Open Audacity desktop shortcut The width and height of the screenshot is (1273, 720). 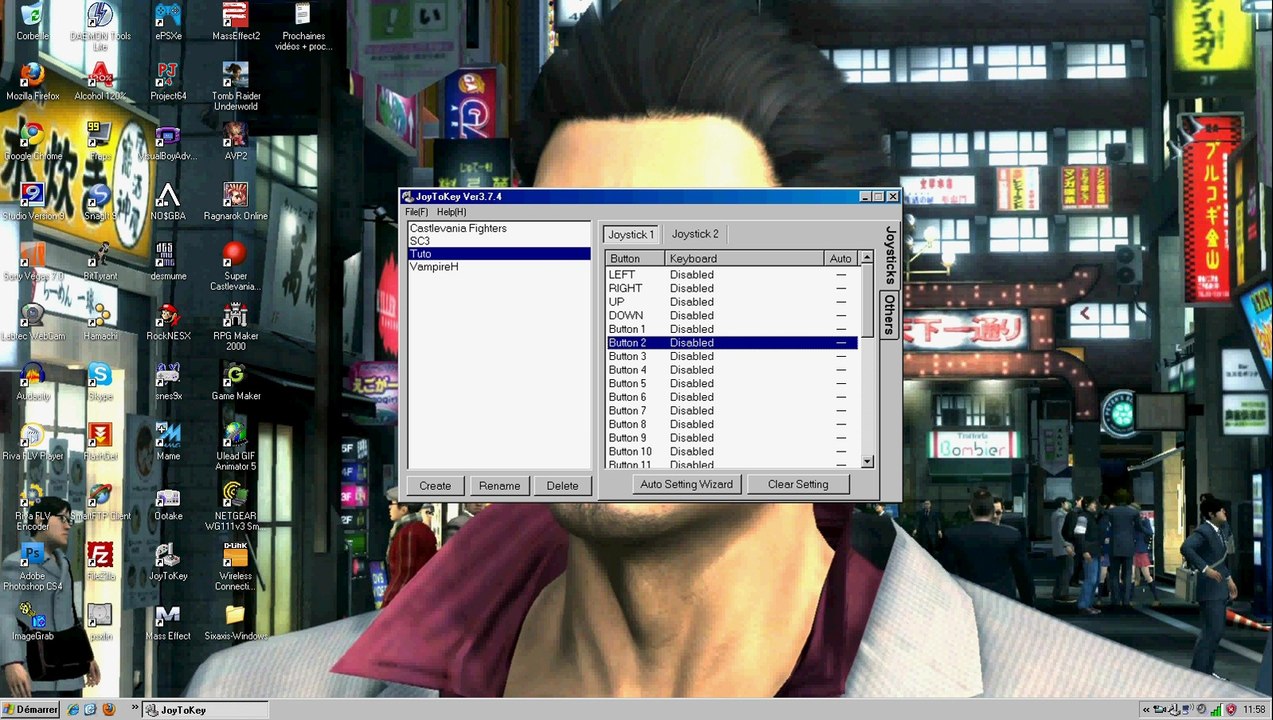coord(32,381)
